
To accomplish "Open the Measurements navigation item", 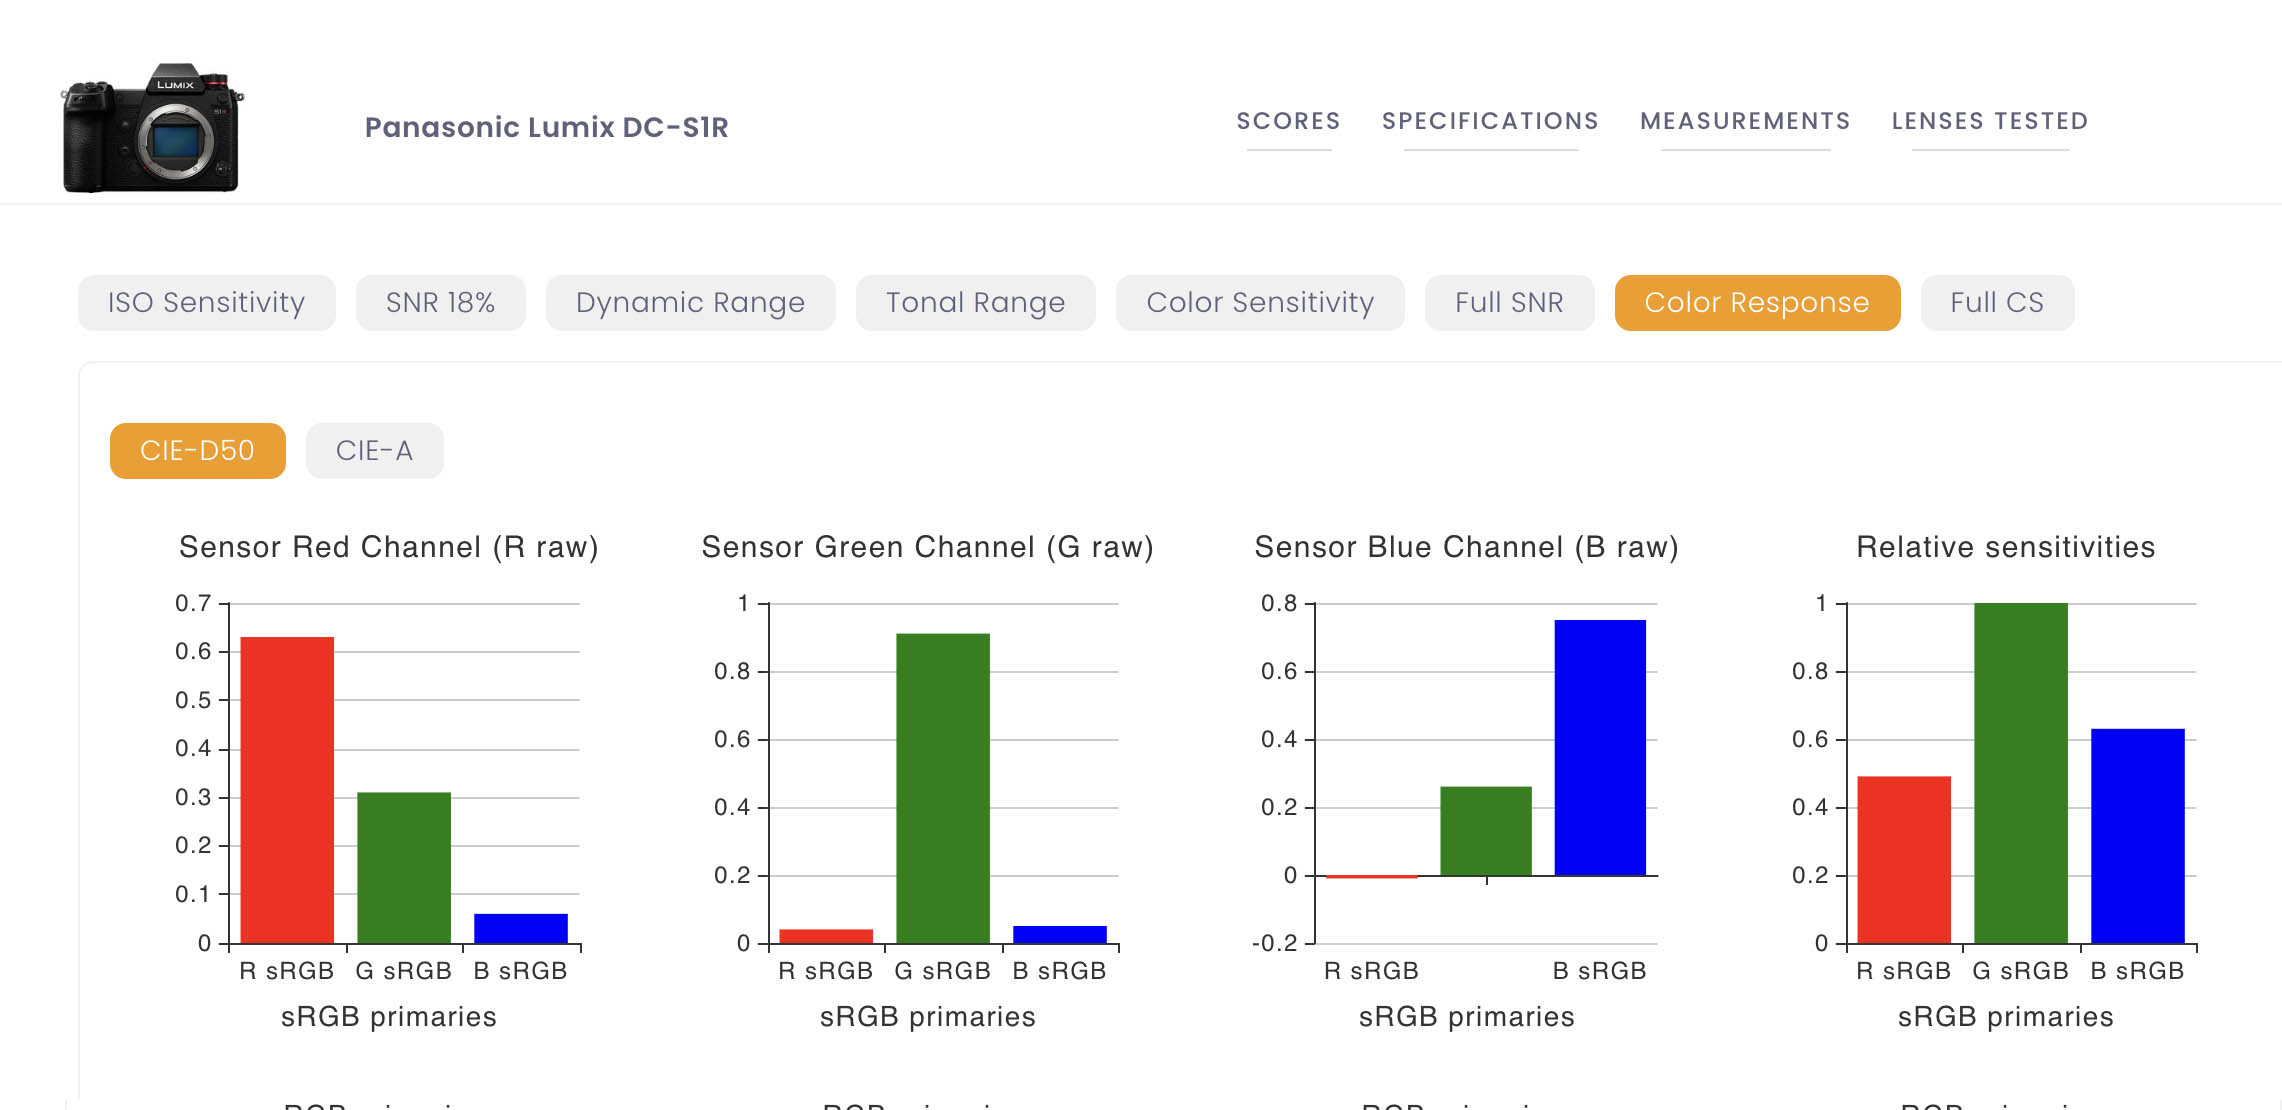I will (x=1745, y=121).
